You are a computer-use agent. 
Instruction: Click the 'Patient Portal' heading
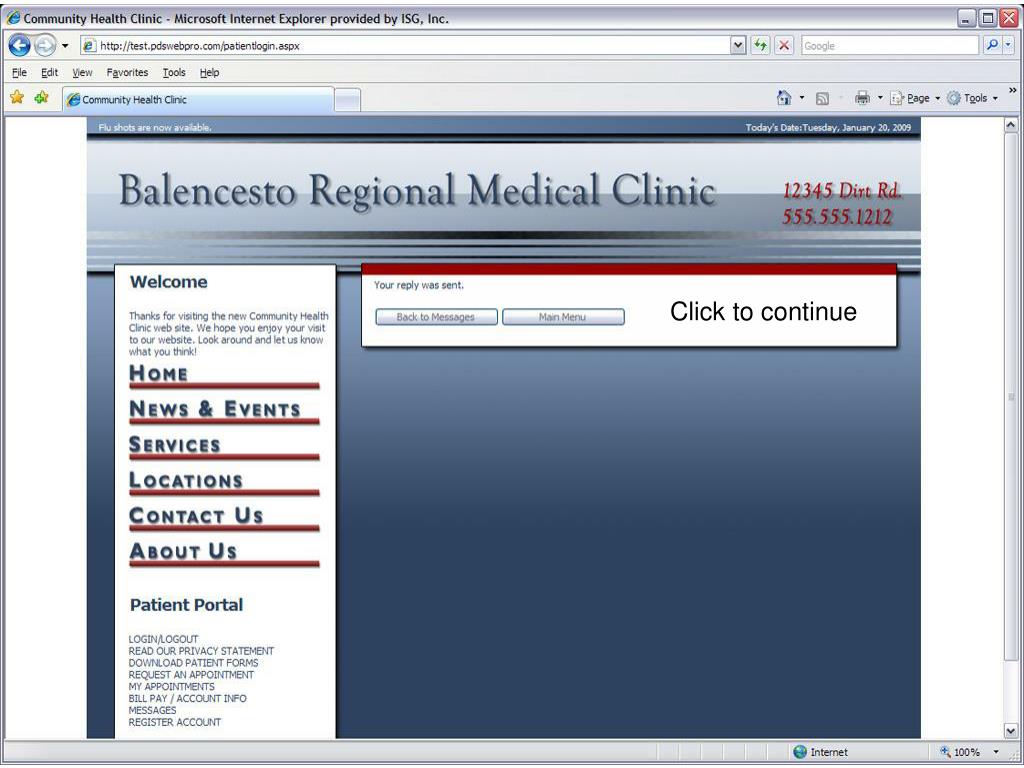[x=186, y=605]
